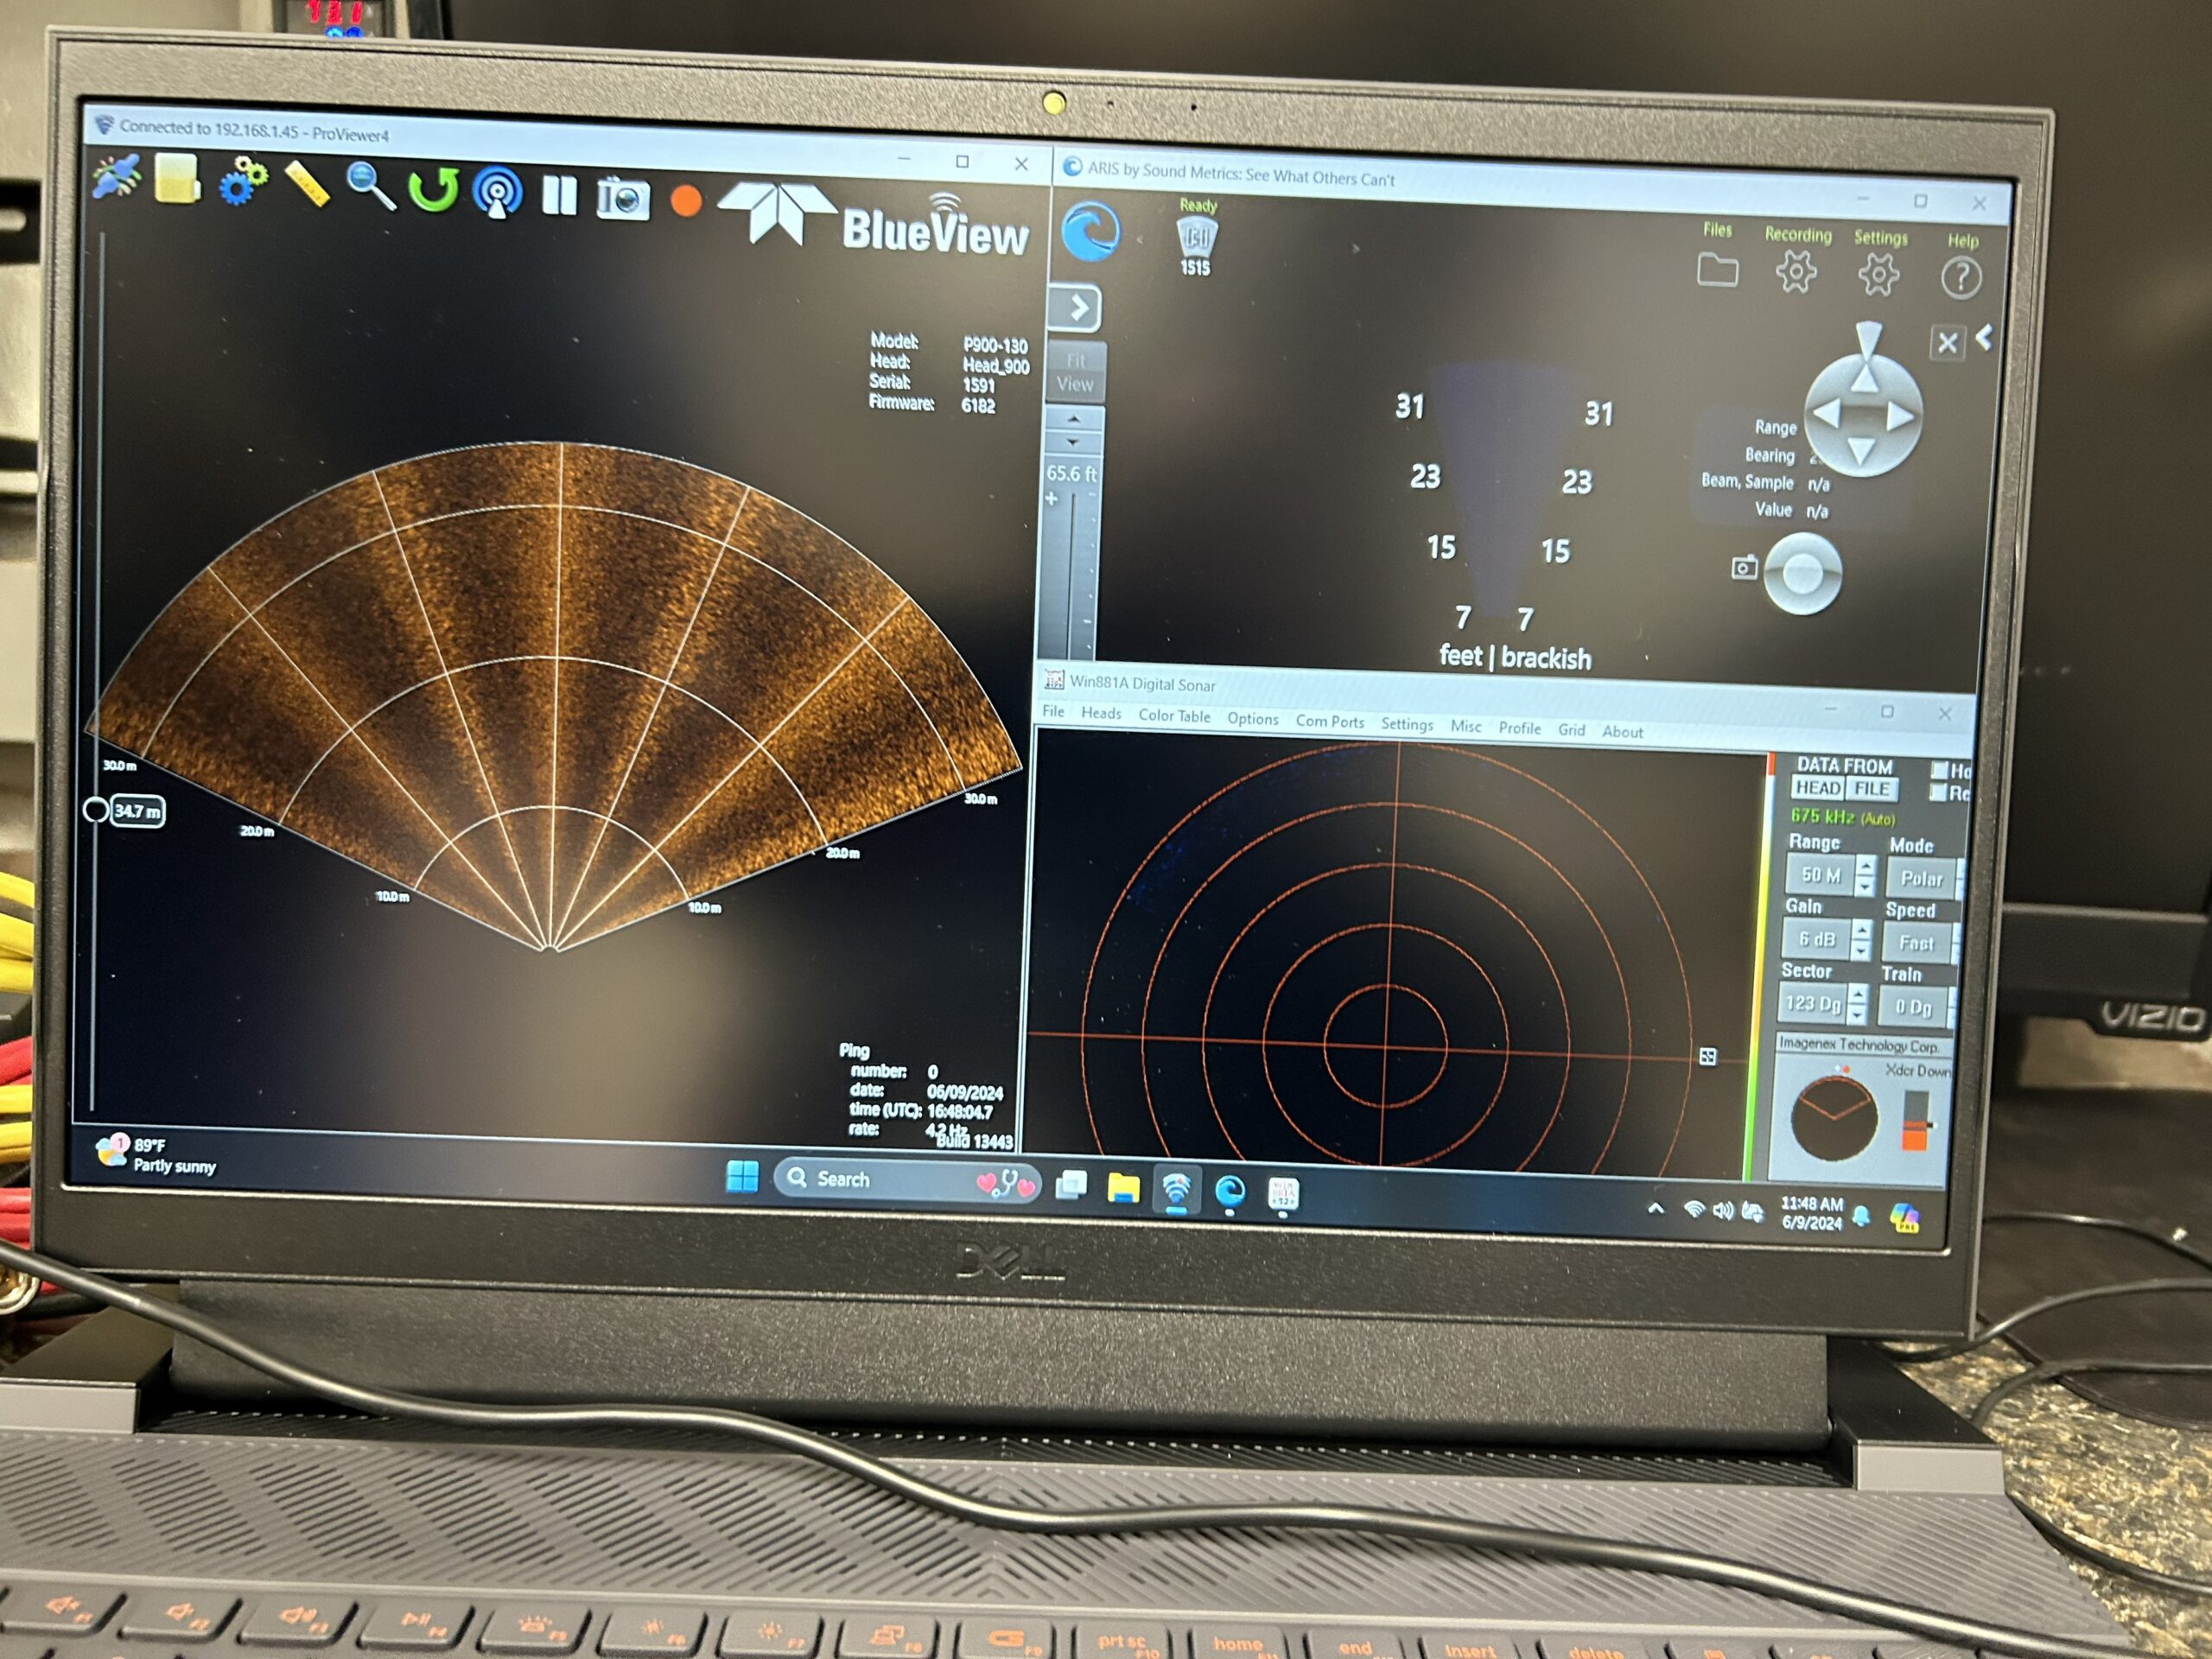Screen dimensions: 2212x1659
Task: Click the right arrow on ARIS pan pad
Action: point(1900,416)
